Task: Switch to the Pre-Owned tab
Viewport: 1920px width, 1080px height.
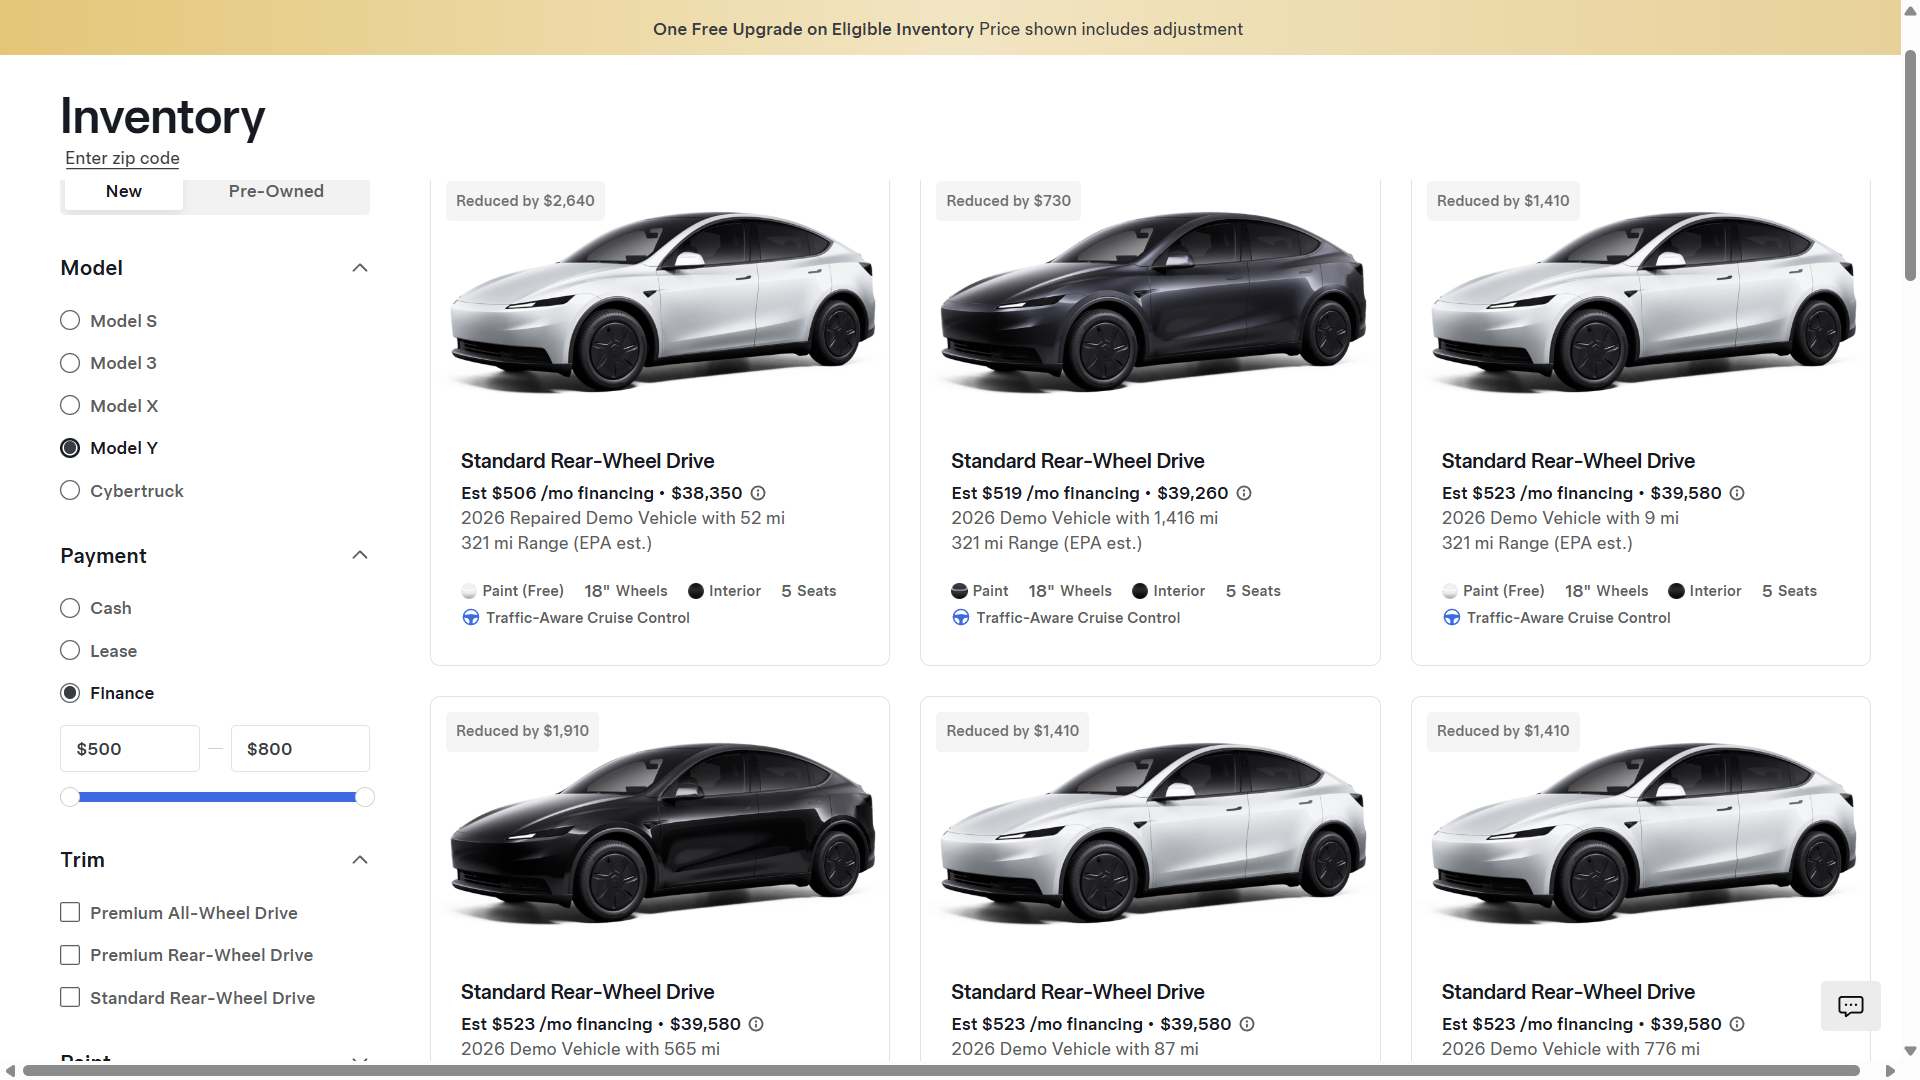Action: coord(276,191)
